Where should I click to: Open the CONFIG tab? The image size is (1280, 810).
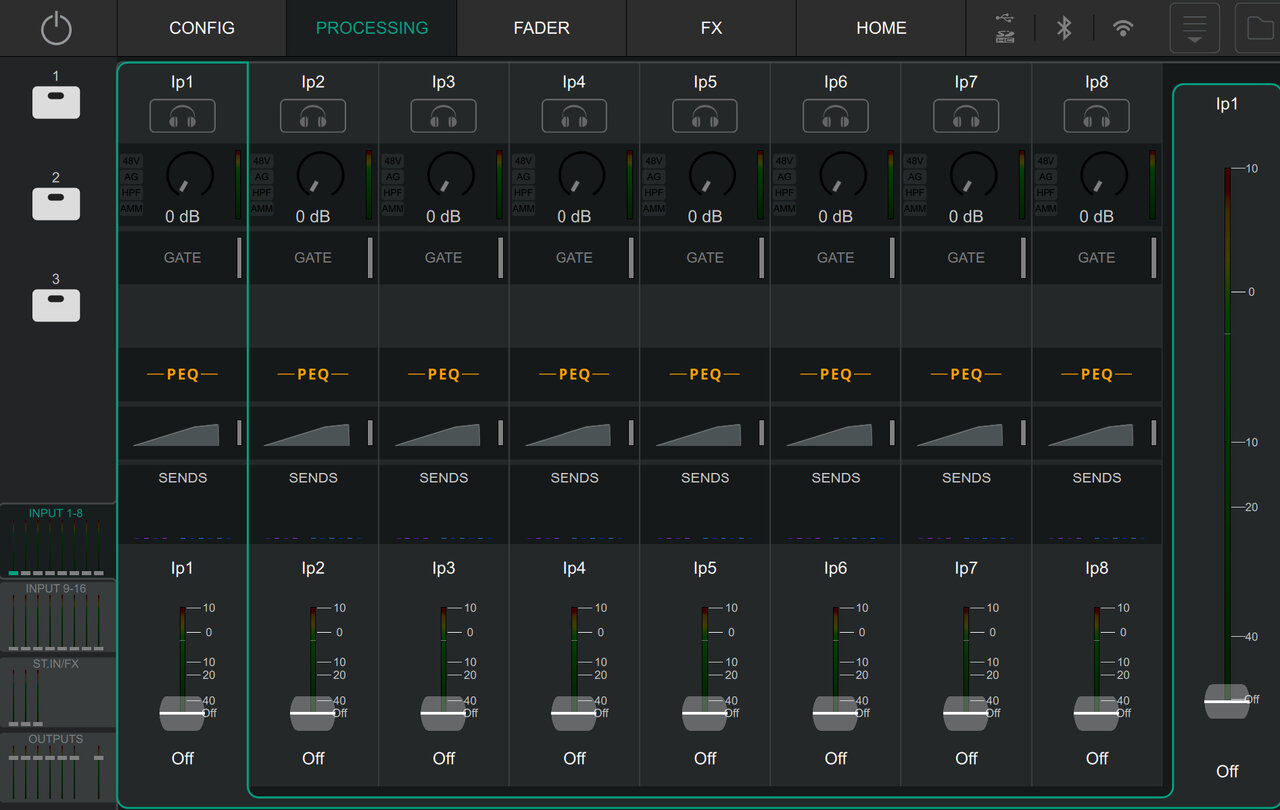click(202, 28)
